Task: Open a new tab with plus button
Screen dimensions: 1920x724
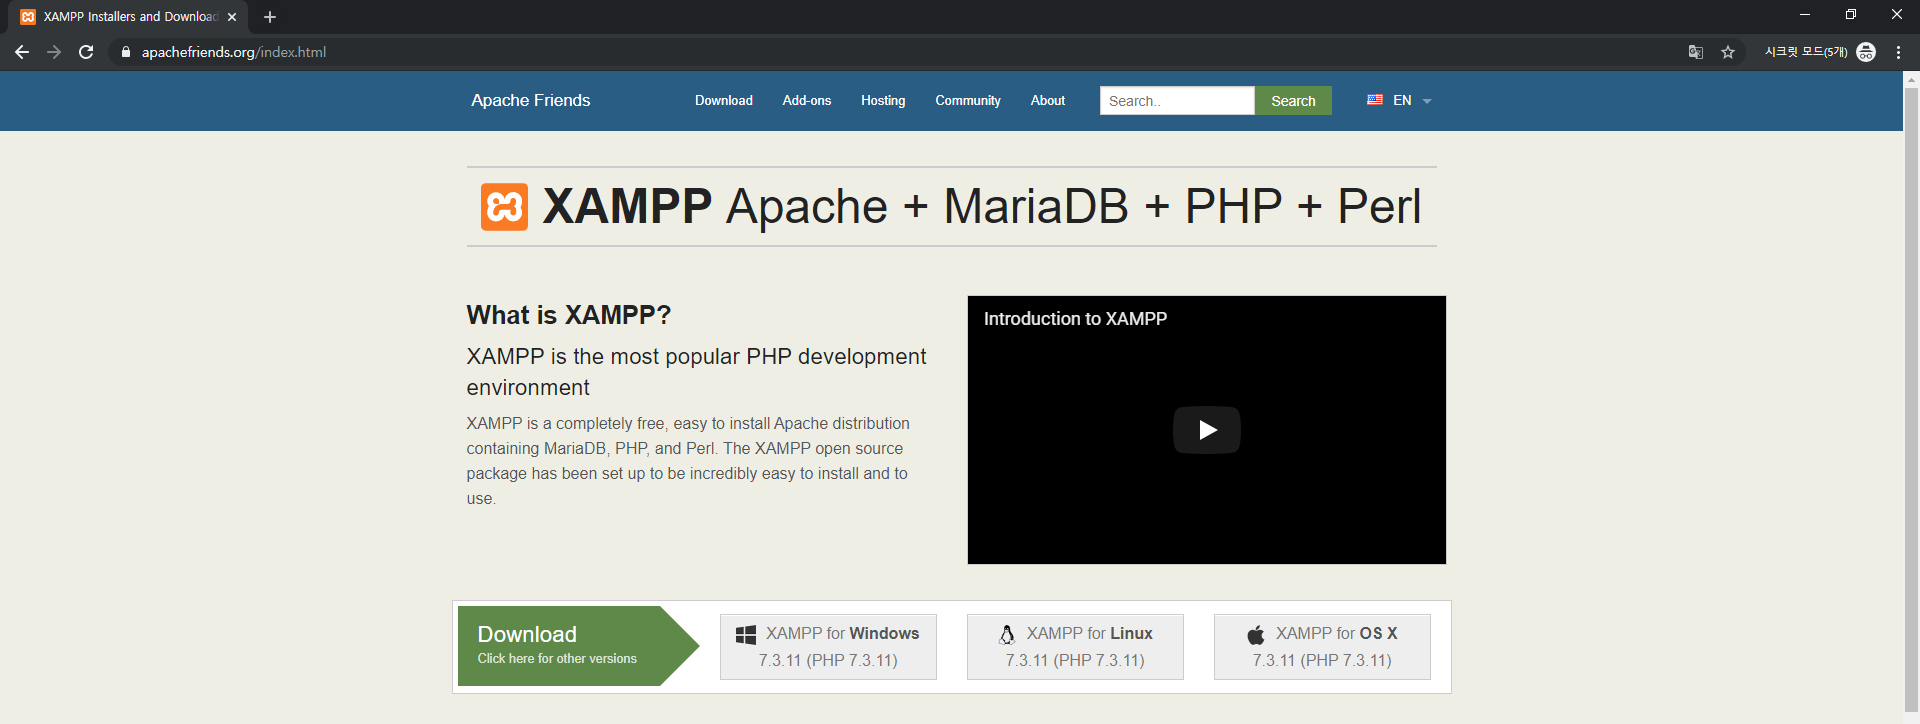Action: click(x=270, y=17)
